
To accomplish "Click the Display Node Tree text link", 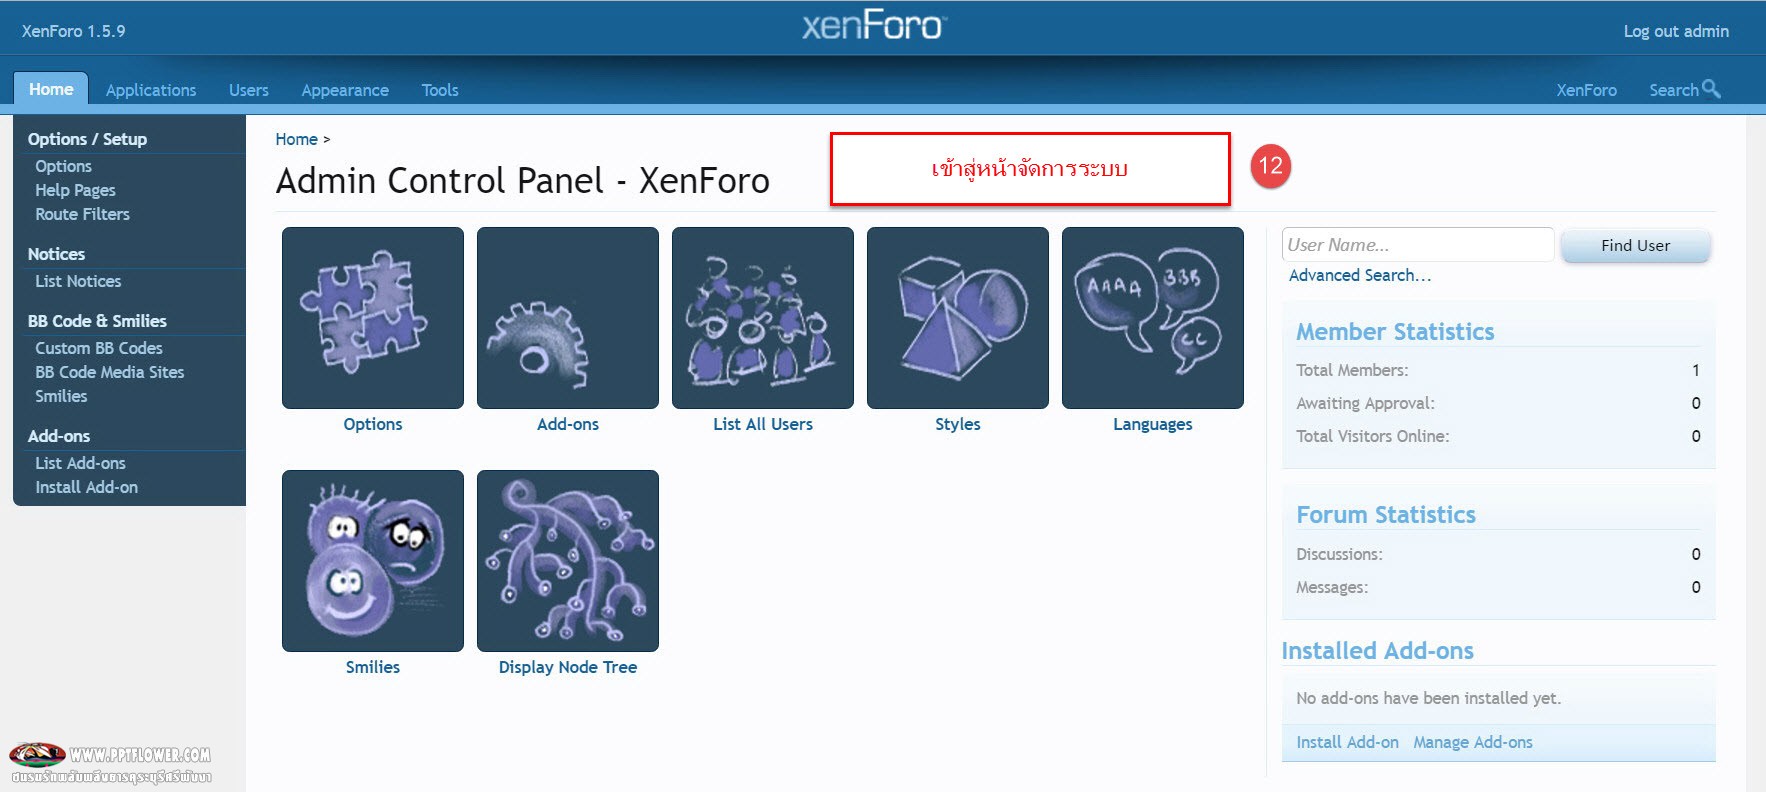I will point(568,667).
